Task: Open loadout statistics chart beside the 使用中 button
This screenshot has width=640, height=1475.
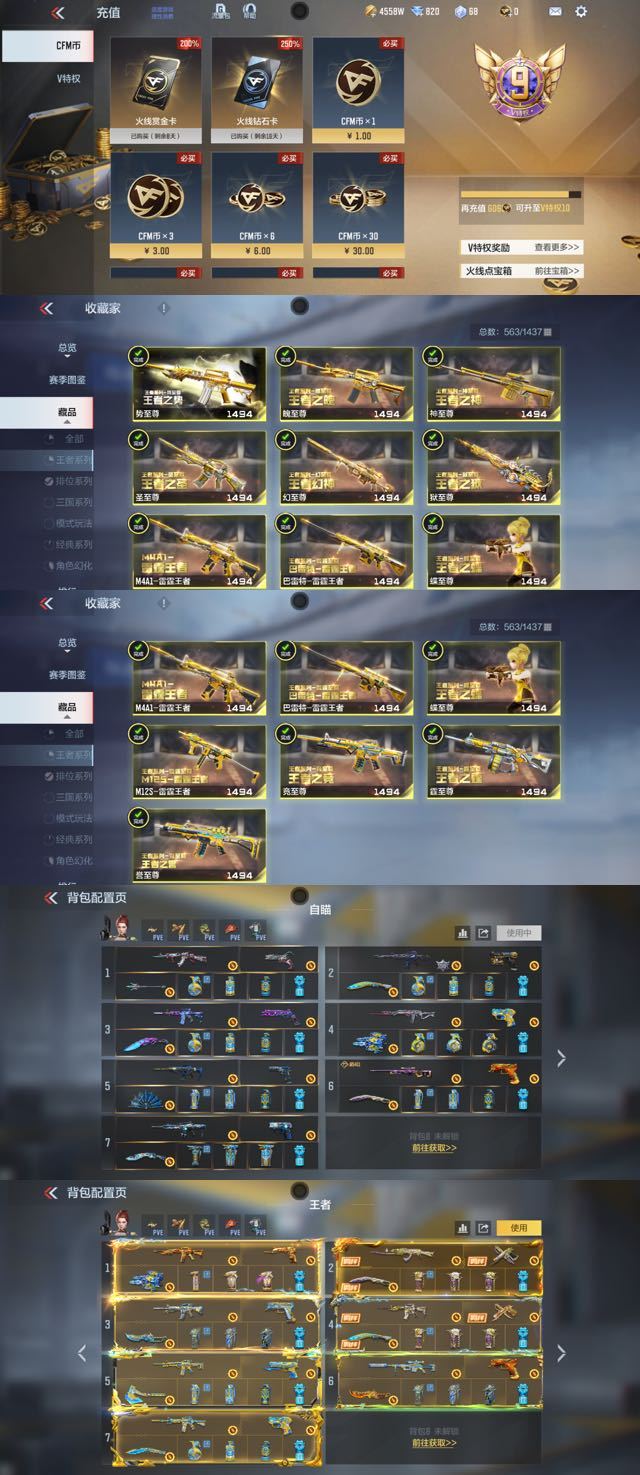Action: pyautogui.click(x=462, y=933)
